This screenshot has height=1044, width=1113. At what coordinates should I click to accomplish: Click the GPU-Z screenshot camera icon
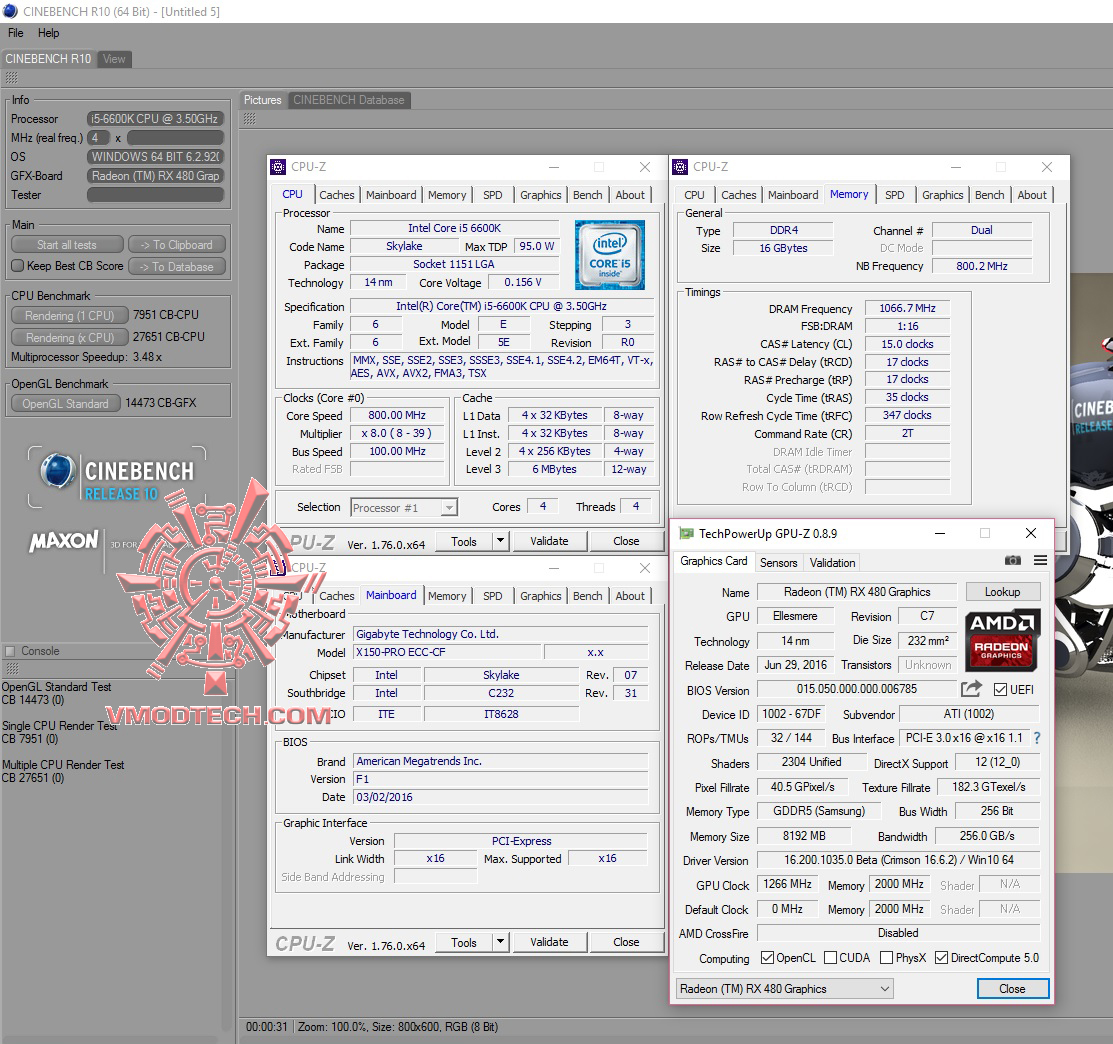(x=1013, y=561)
